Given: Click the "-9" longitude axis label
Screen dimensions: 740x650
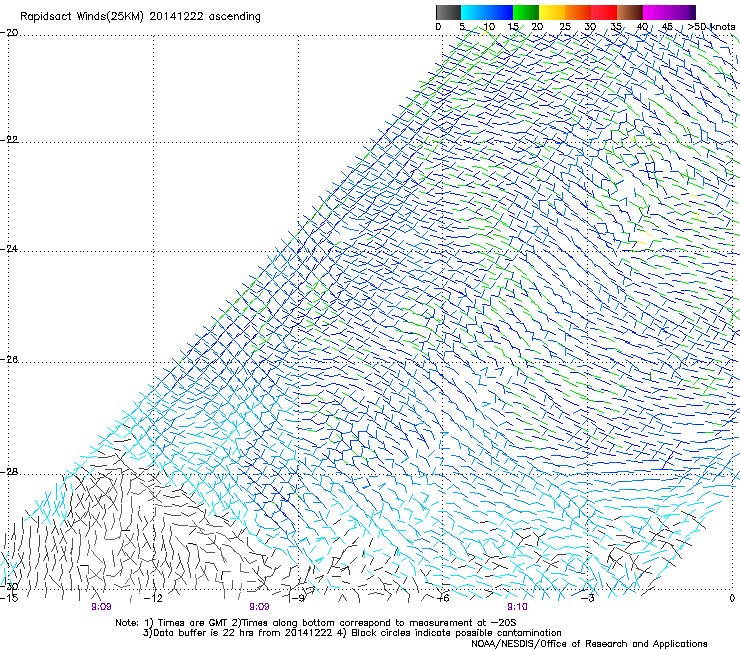Looking at the screenshot, I should [x=298, y=598].
